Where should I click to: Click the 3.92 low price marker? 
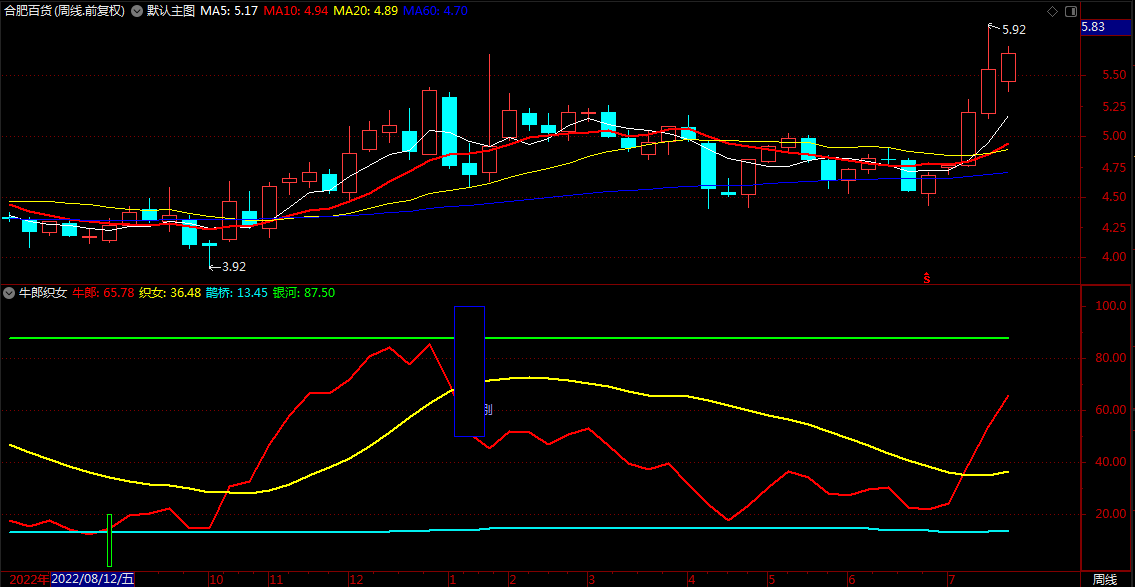point(234,266)
